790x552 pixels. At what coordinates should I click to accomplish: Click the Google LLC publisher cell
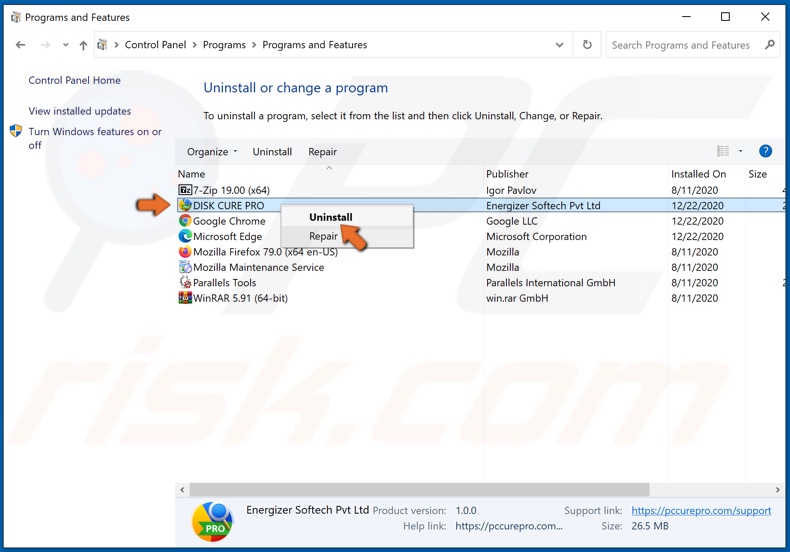point(511,221)
